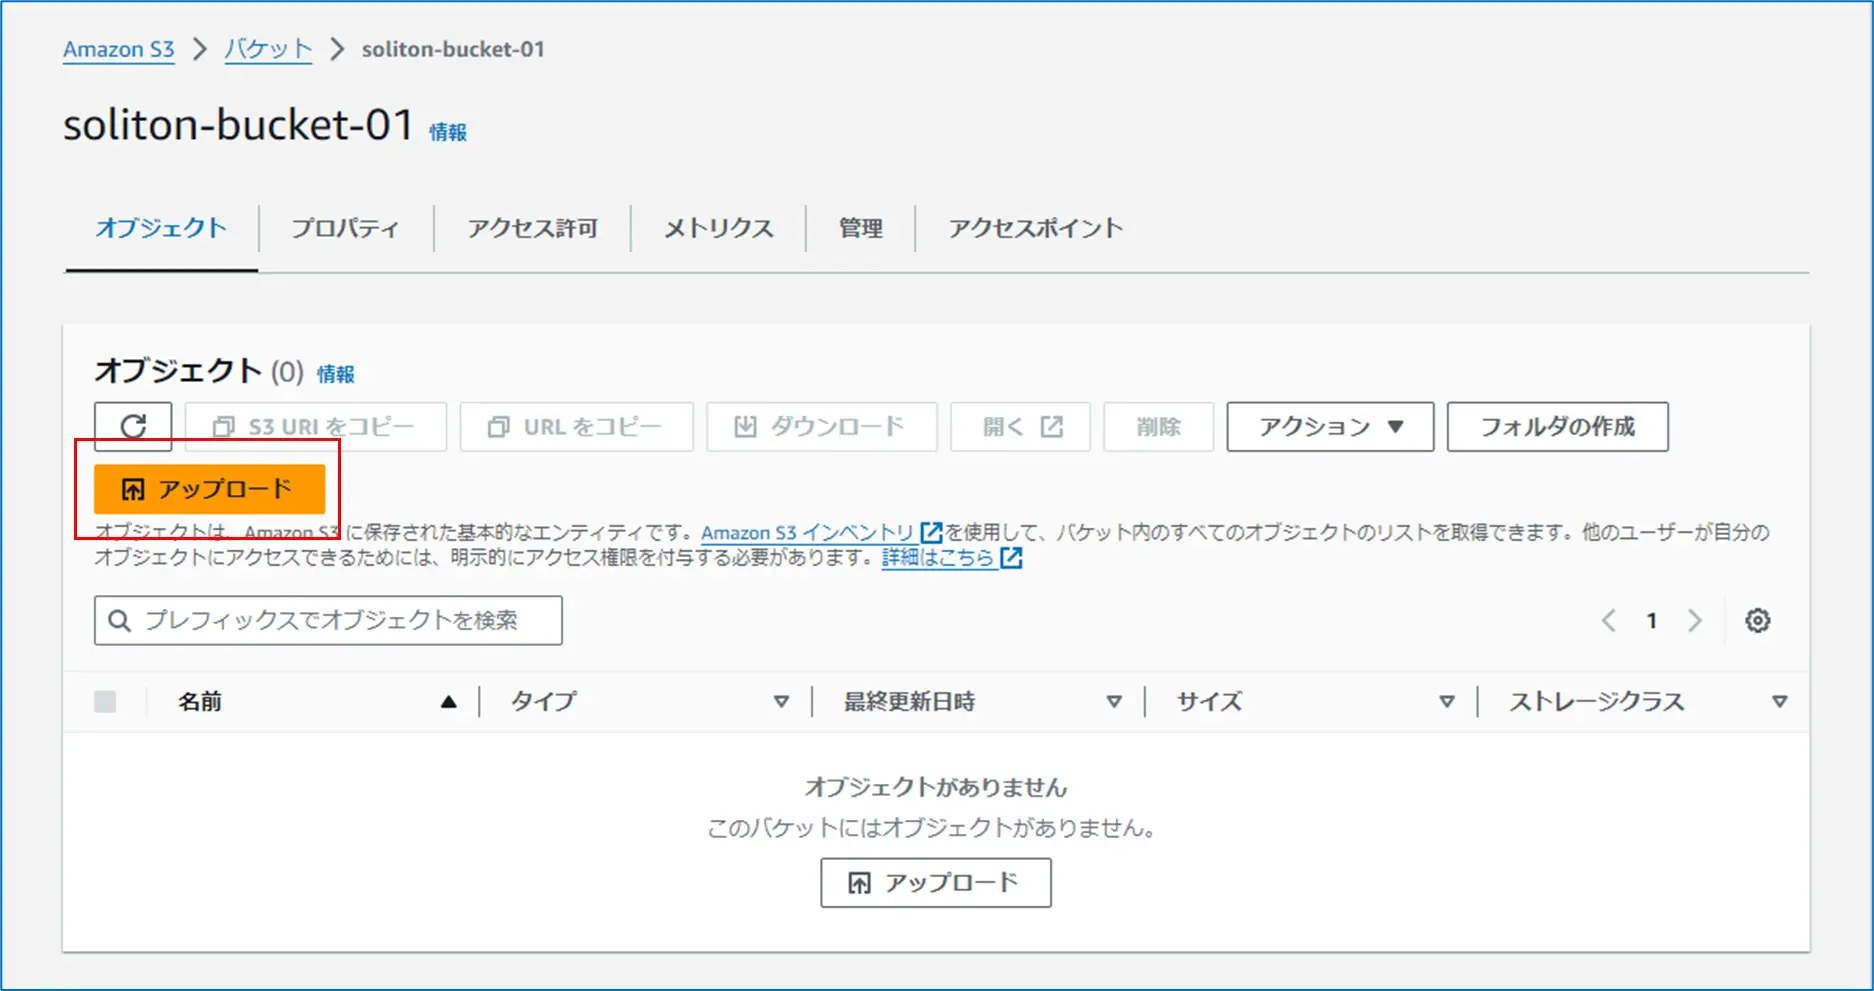Refresh the objects list

click(133, 427)
